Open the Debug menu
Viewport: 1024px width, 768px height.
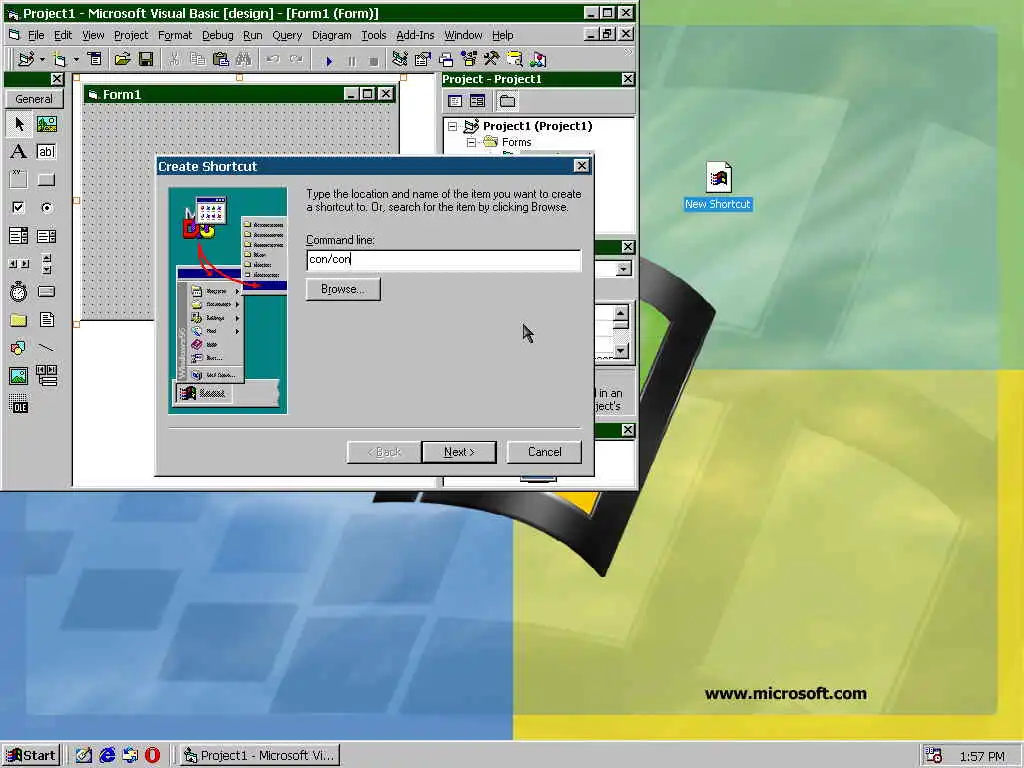217,35
